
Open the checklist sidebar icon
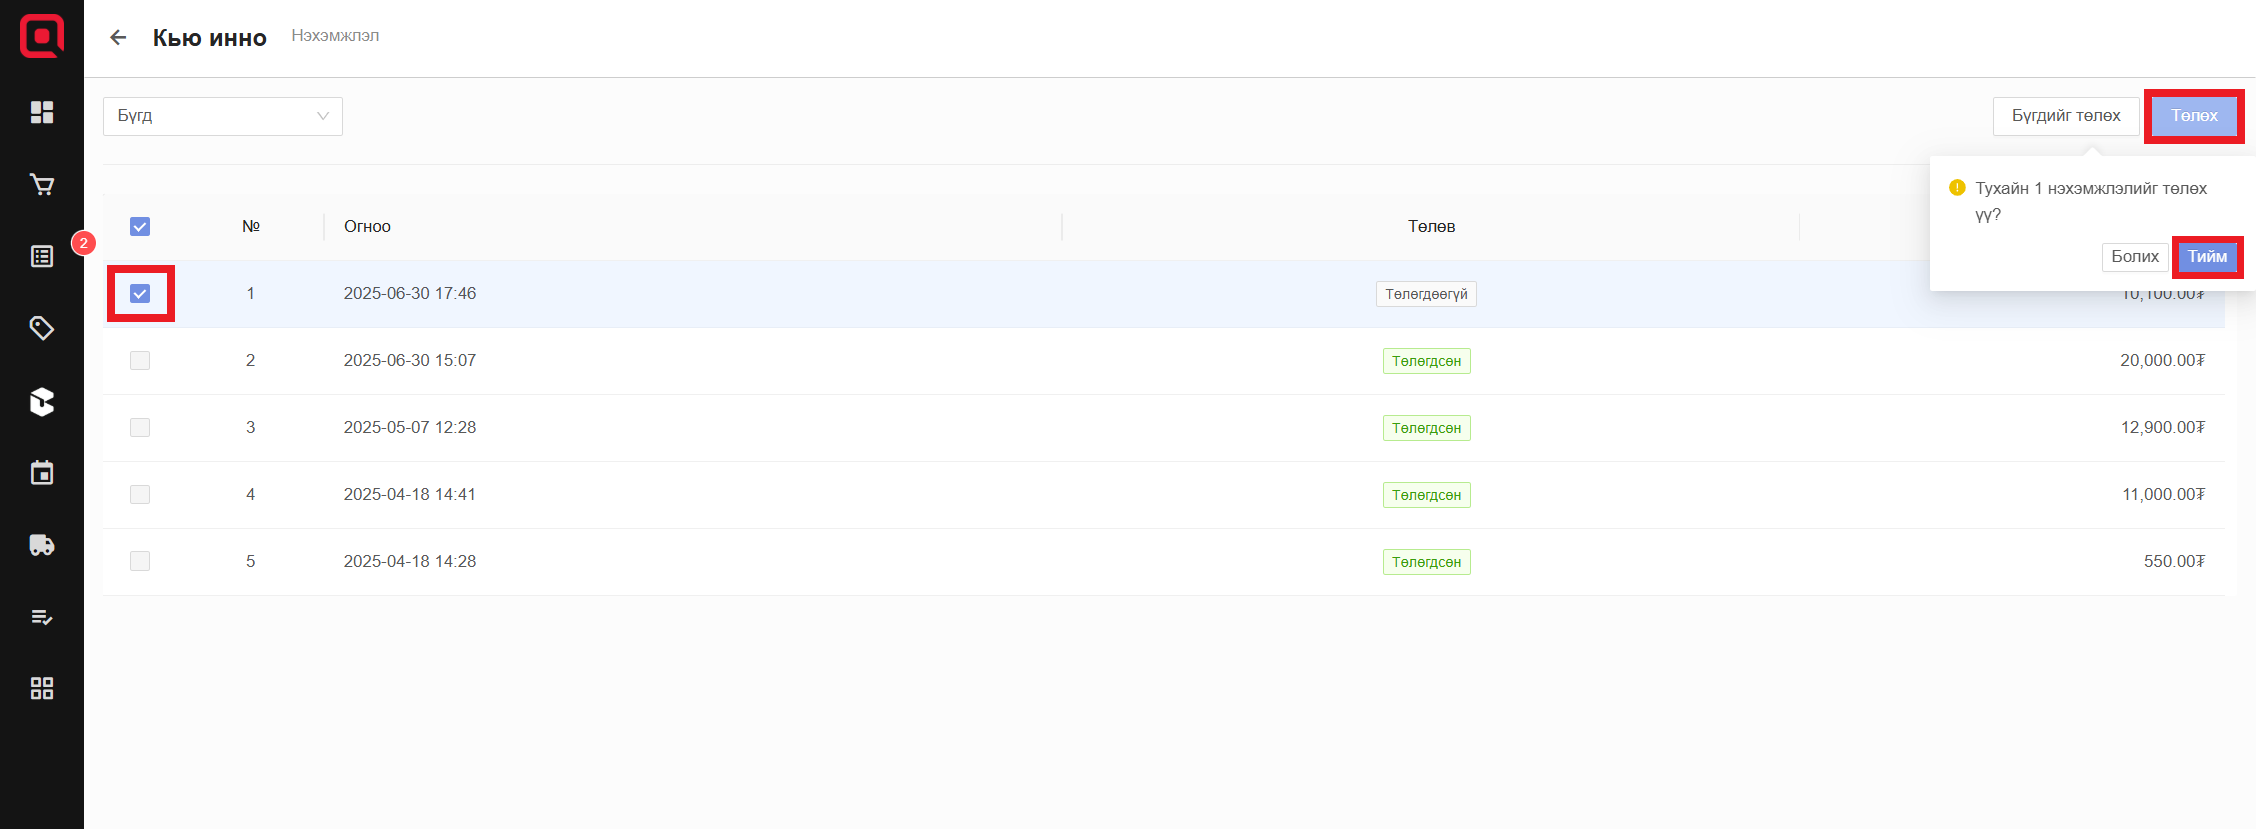[42, 617]
